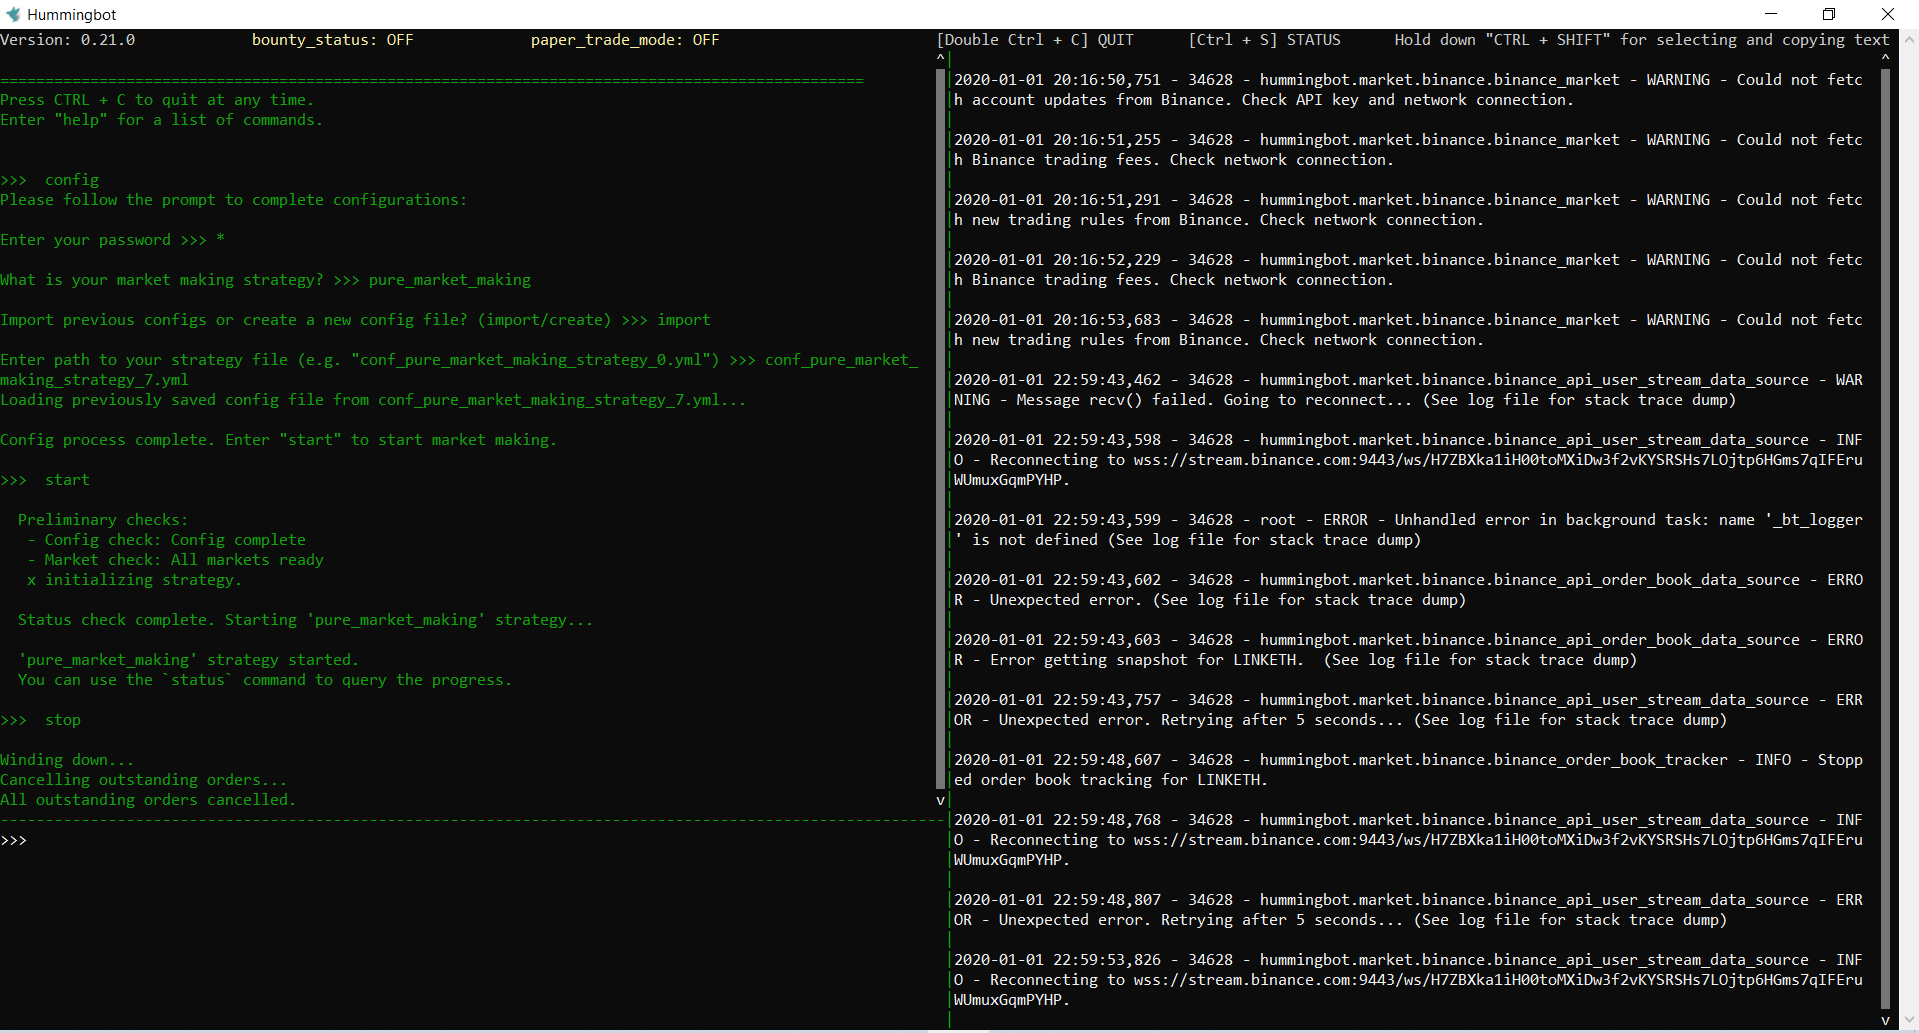Click the down scroll arrow on the left pane
This screenshot has height=1033, width=1919.
pos(938,800)
